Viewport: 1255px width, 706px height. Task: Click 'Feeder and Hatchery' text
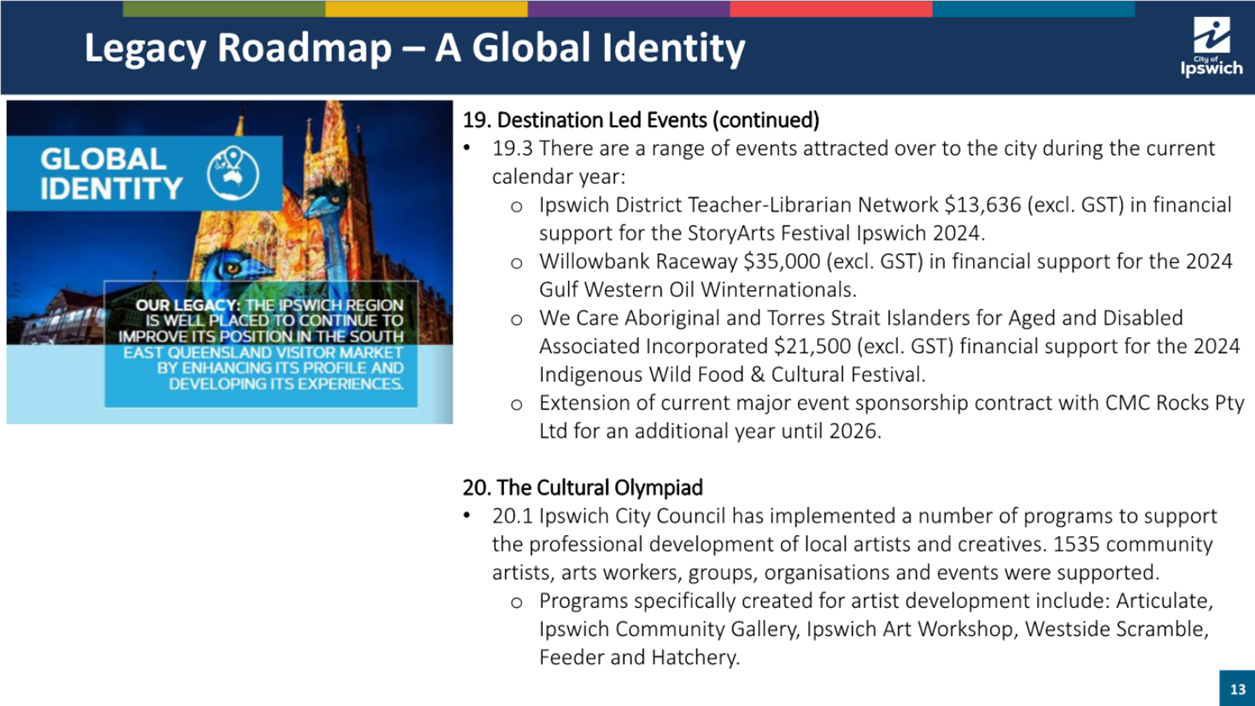(639, 657)
